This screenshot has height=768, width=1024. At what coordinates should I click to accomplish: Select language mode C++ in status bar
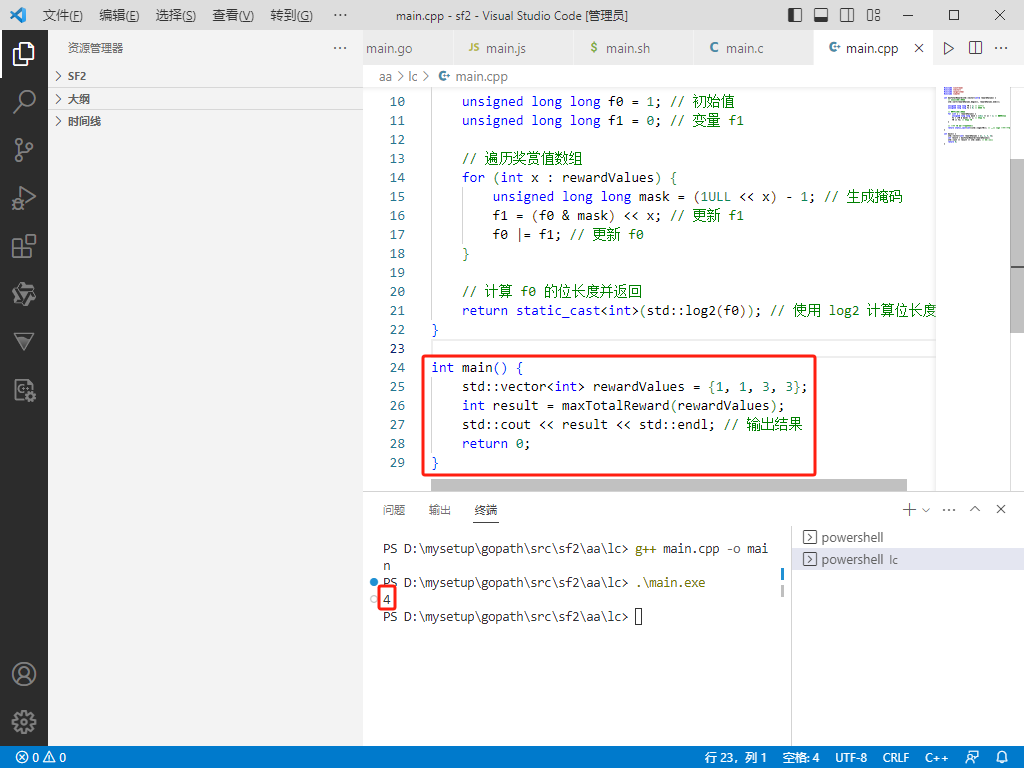point(936,758)
